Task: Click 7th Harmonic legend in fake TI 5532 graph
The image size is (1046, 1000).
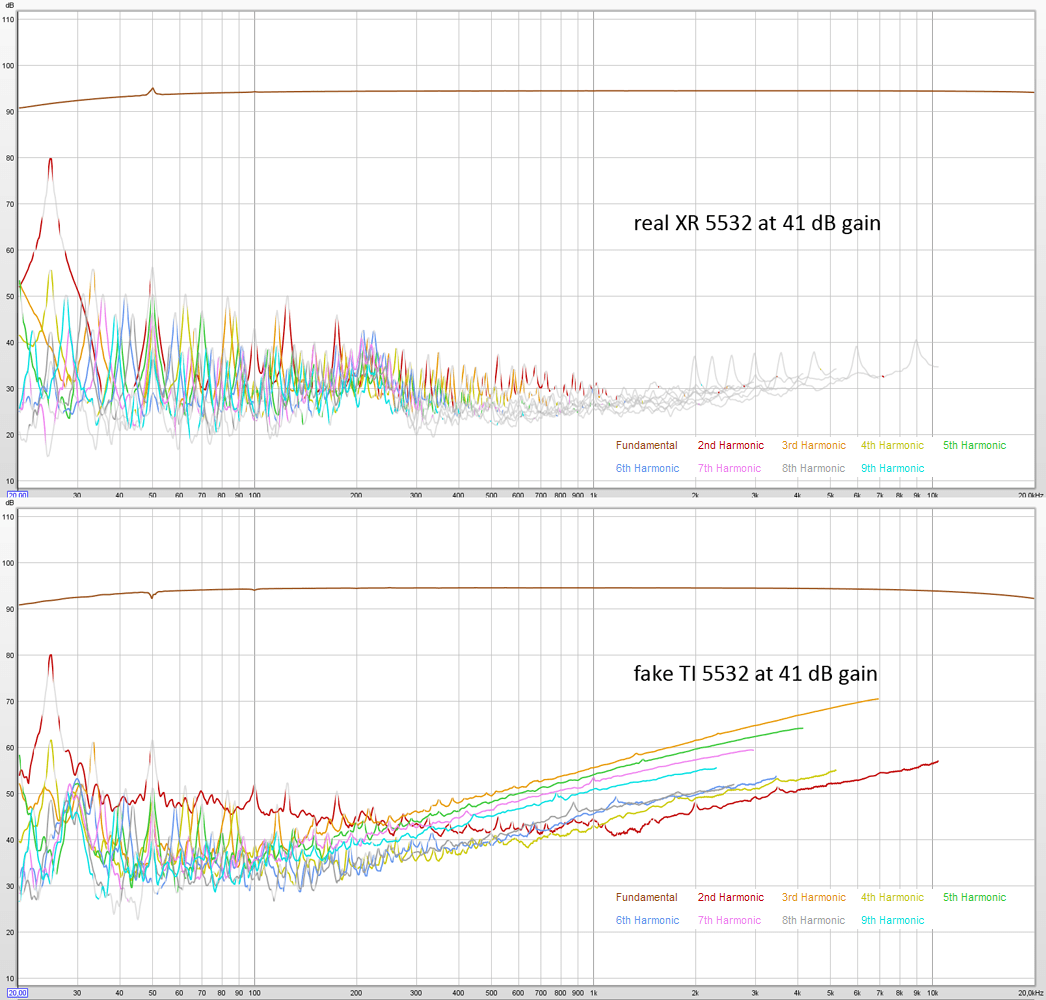Action: click(x=729, y=920)
